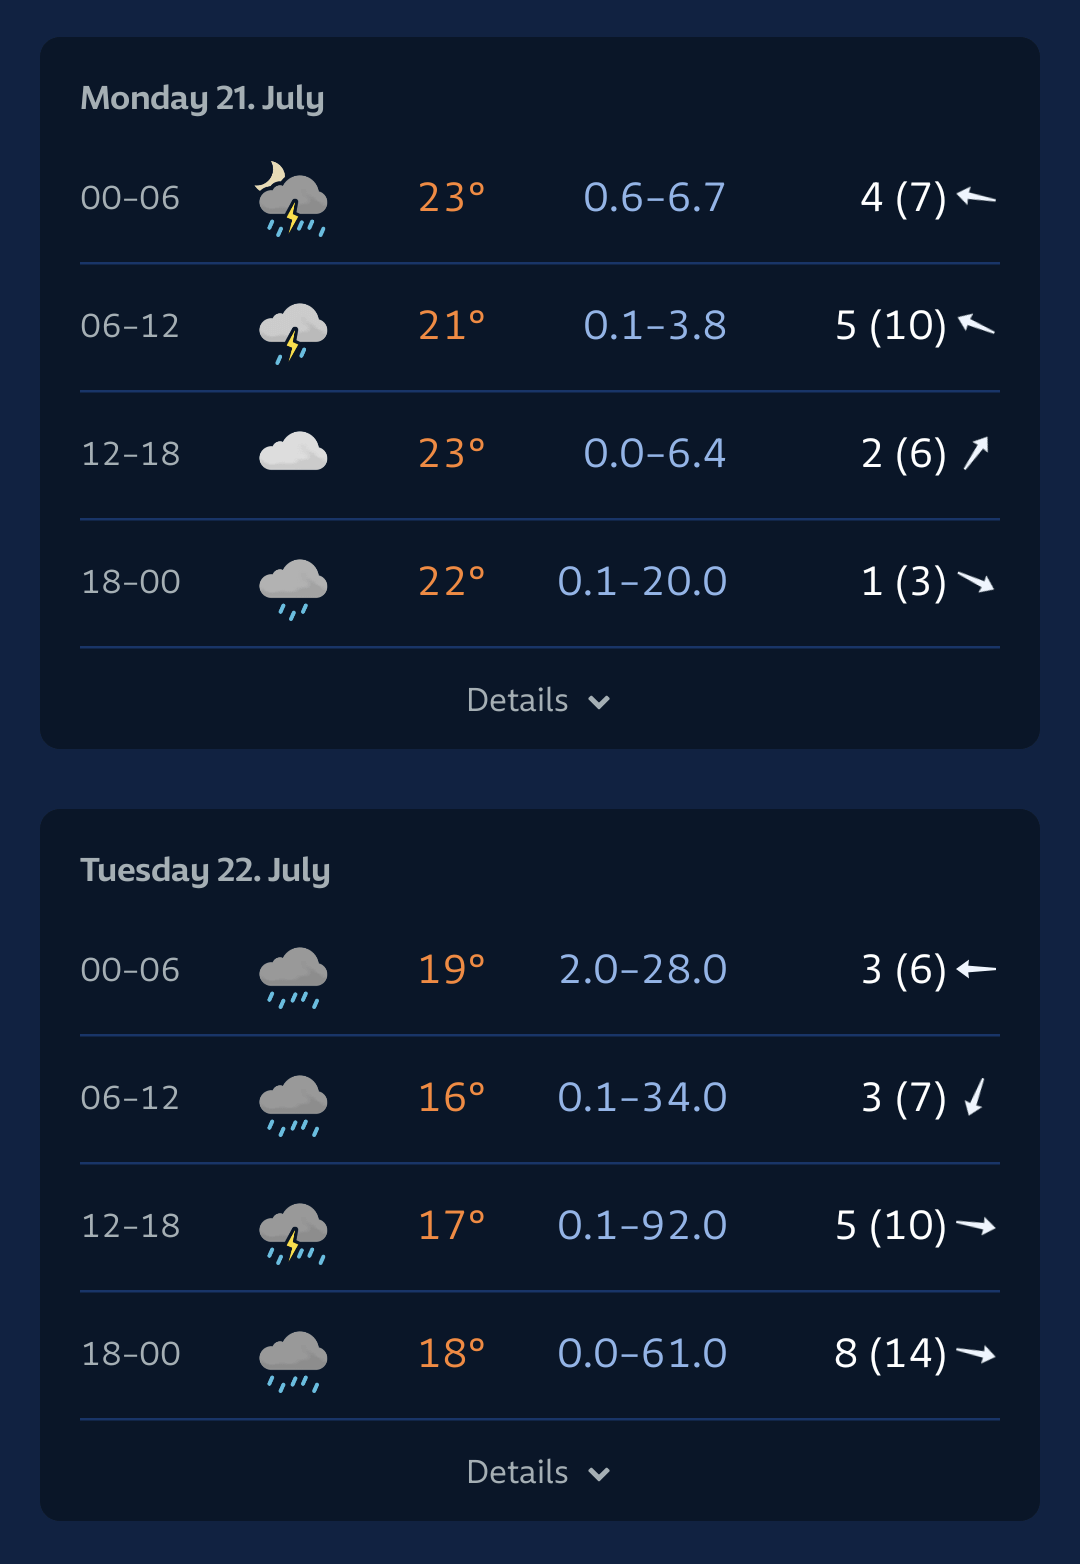
Task: Select Tuesday 06-12 time period row label
Action: click(x=130, y=1098)
